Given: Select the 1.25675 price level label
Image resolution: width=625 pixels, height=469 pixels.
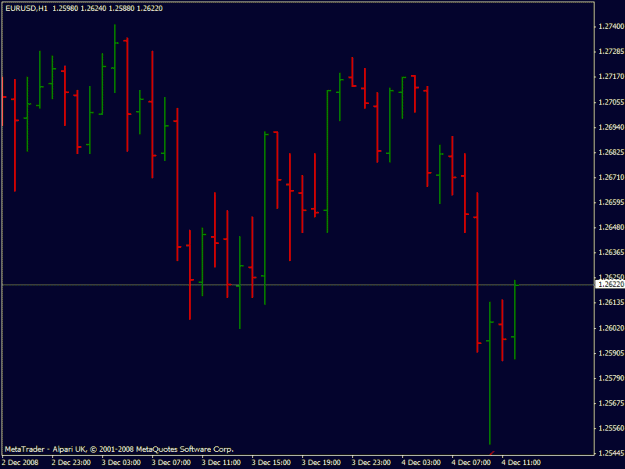Looking at the screenshot, I should (x=611, y=403).
